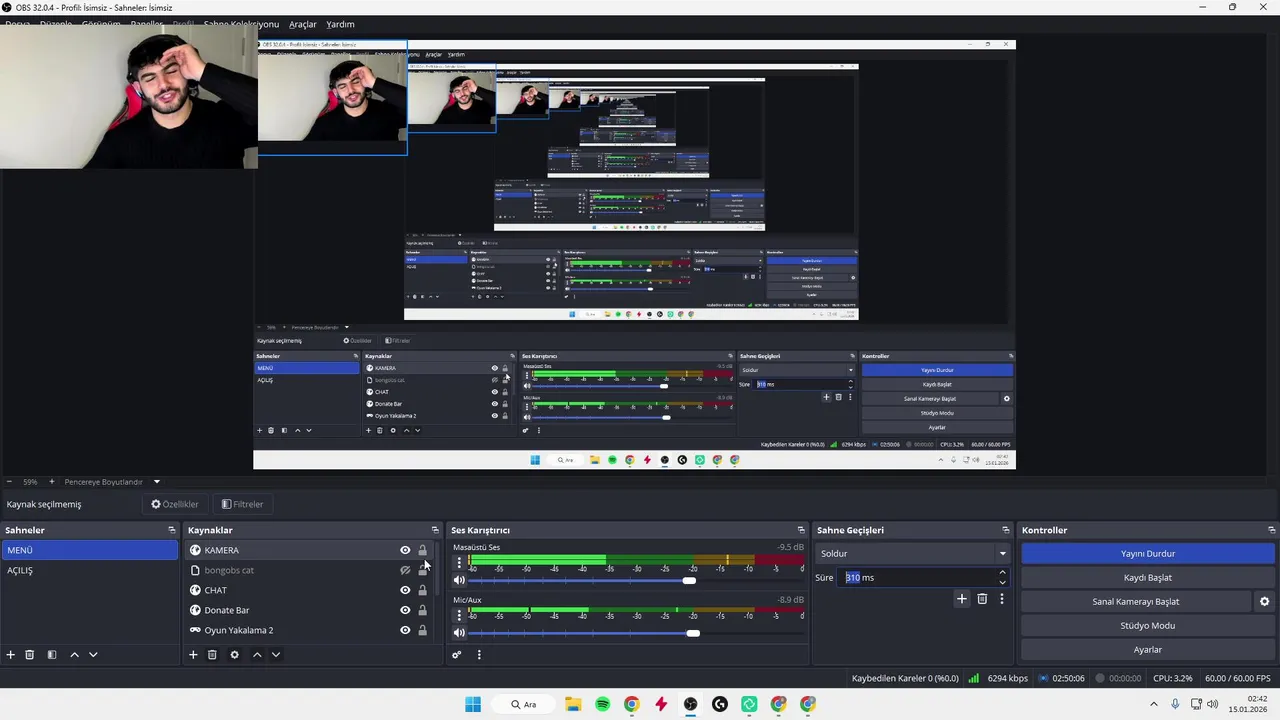Remove selected source with Kaynaklar trash icon
The width and height of the screenshot is (1280, 720).
click(212, 655)
